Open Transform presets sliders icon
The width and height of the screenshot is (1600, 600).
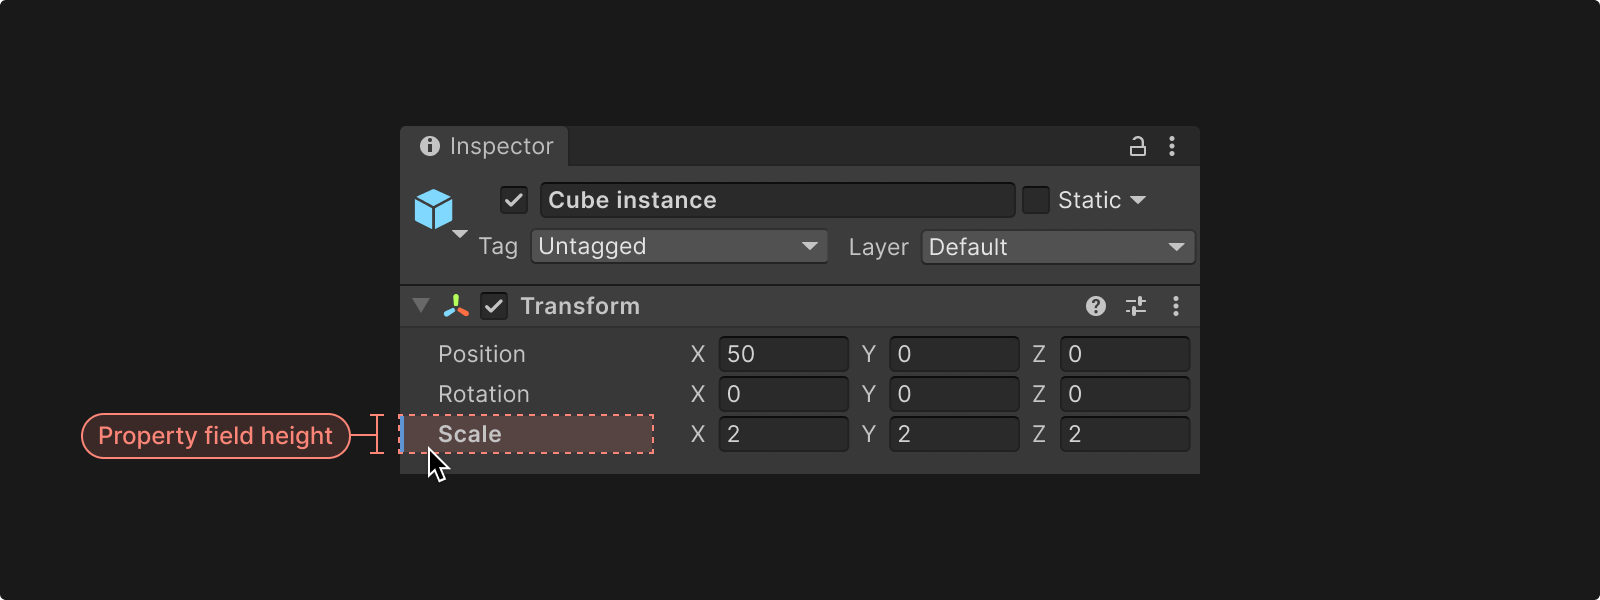click(x=1136, y=306)
